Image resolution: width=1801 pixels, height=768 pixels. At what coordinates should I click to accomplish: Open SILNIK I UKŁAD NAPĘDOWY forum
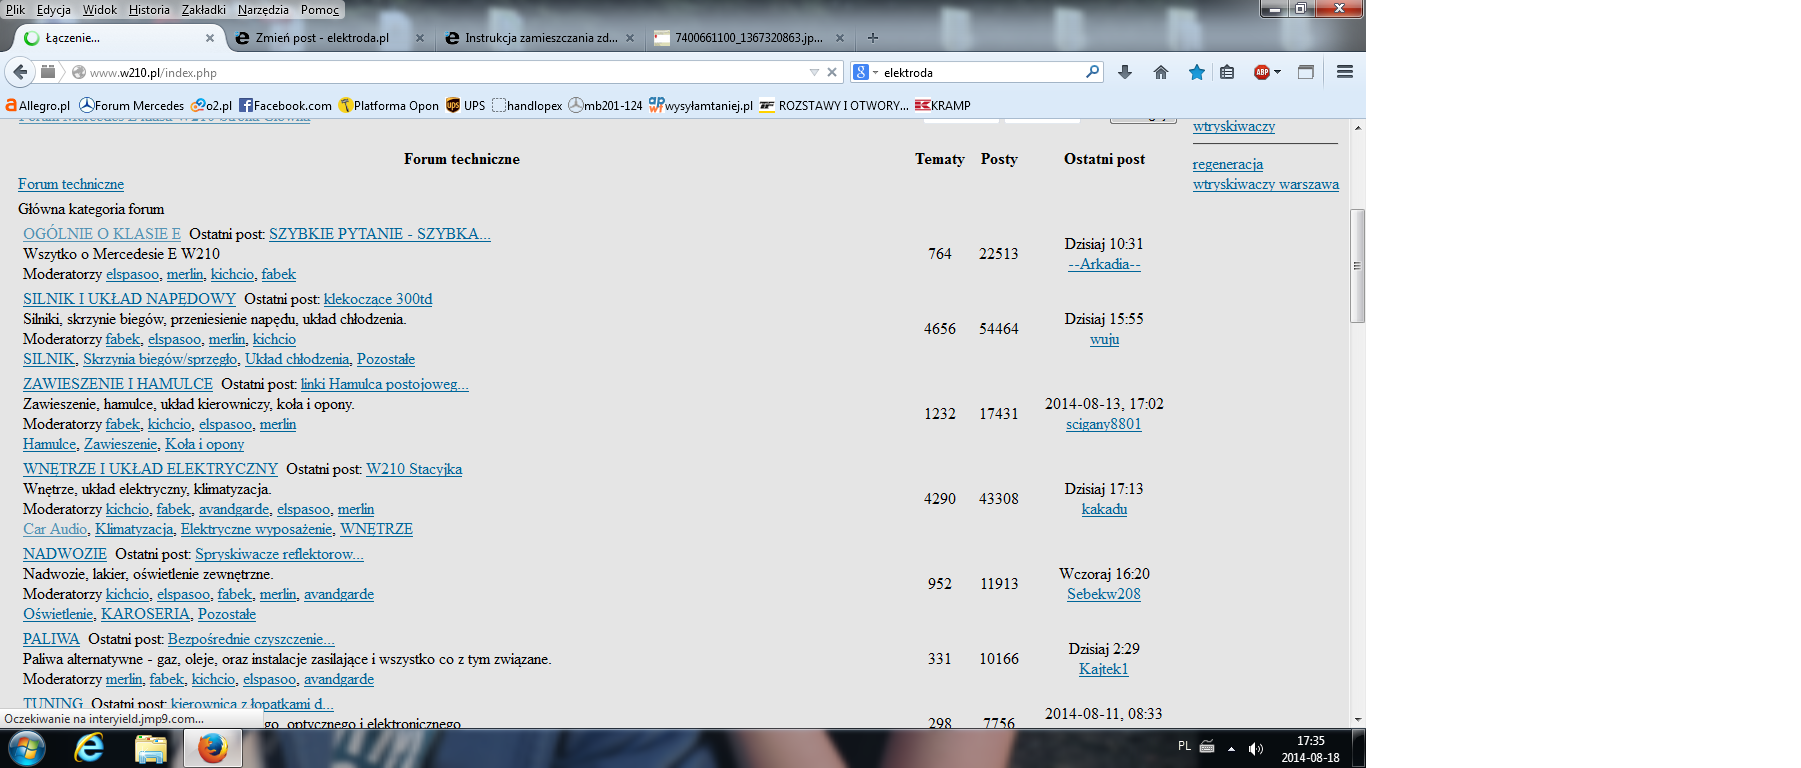[129, 299]
